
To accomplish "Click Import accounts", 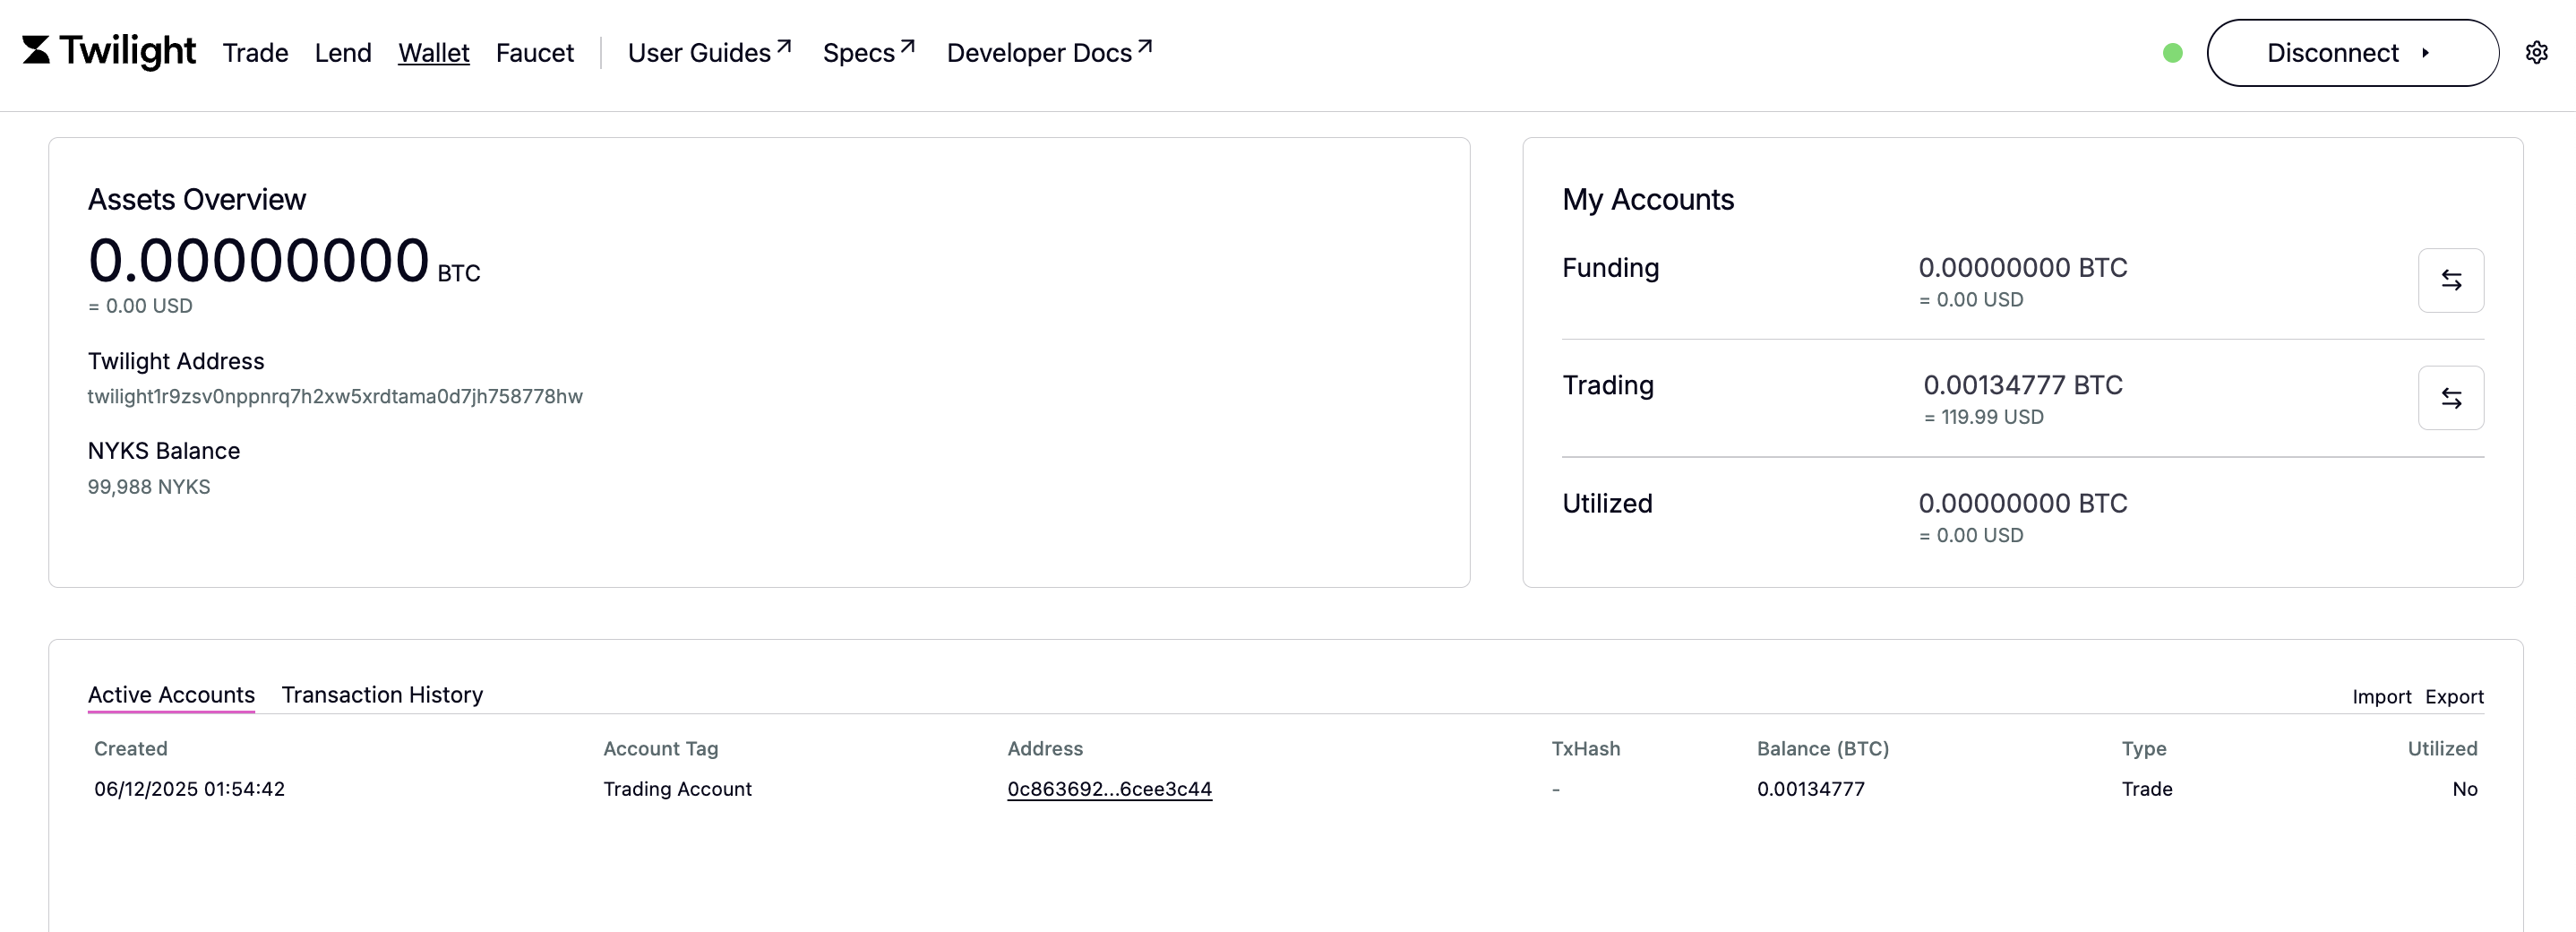I will [2381, 697].
